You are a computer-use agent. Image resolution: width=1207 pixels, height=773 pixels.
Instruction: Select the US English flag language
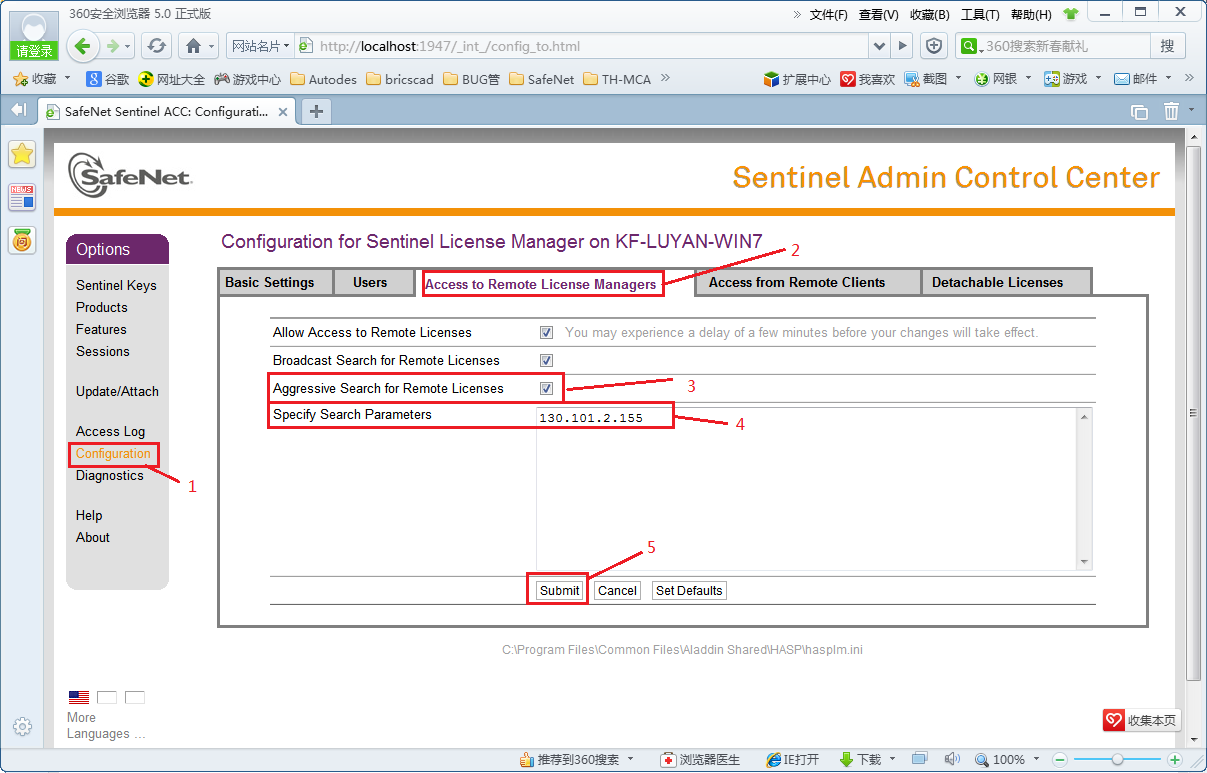click(79, 697)
